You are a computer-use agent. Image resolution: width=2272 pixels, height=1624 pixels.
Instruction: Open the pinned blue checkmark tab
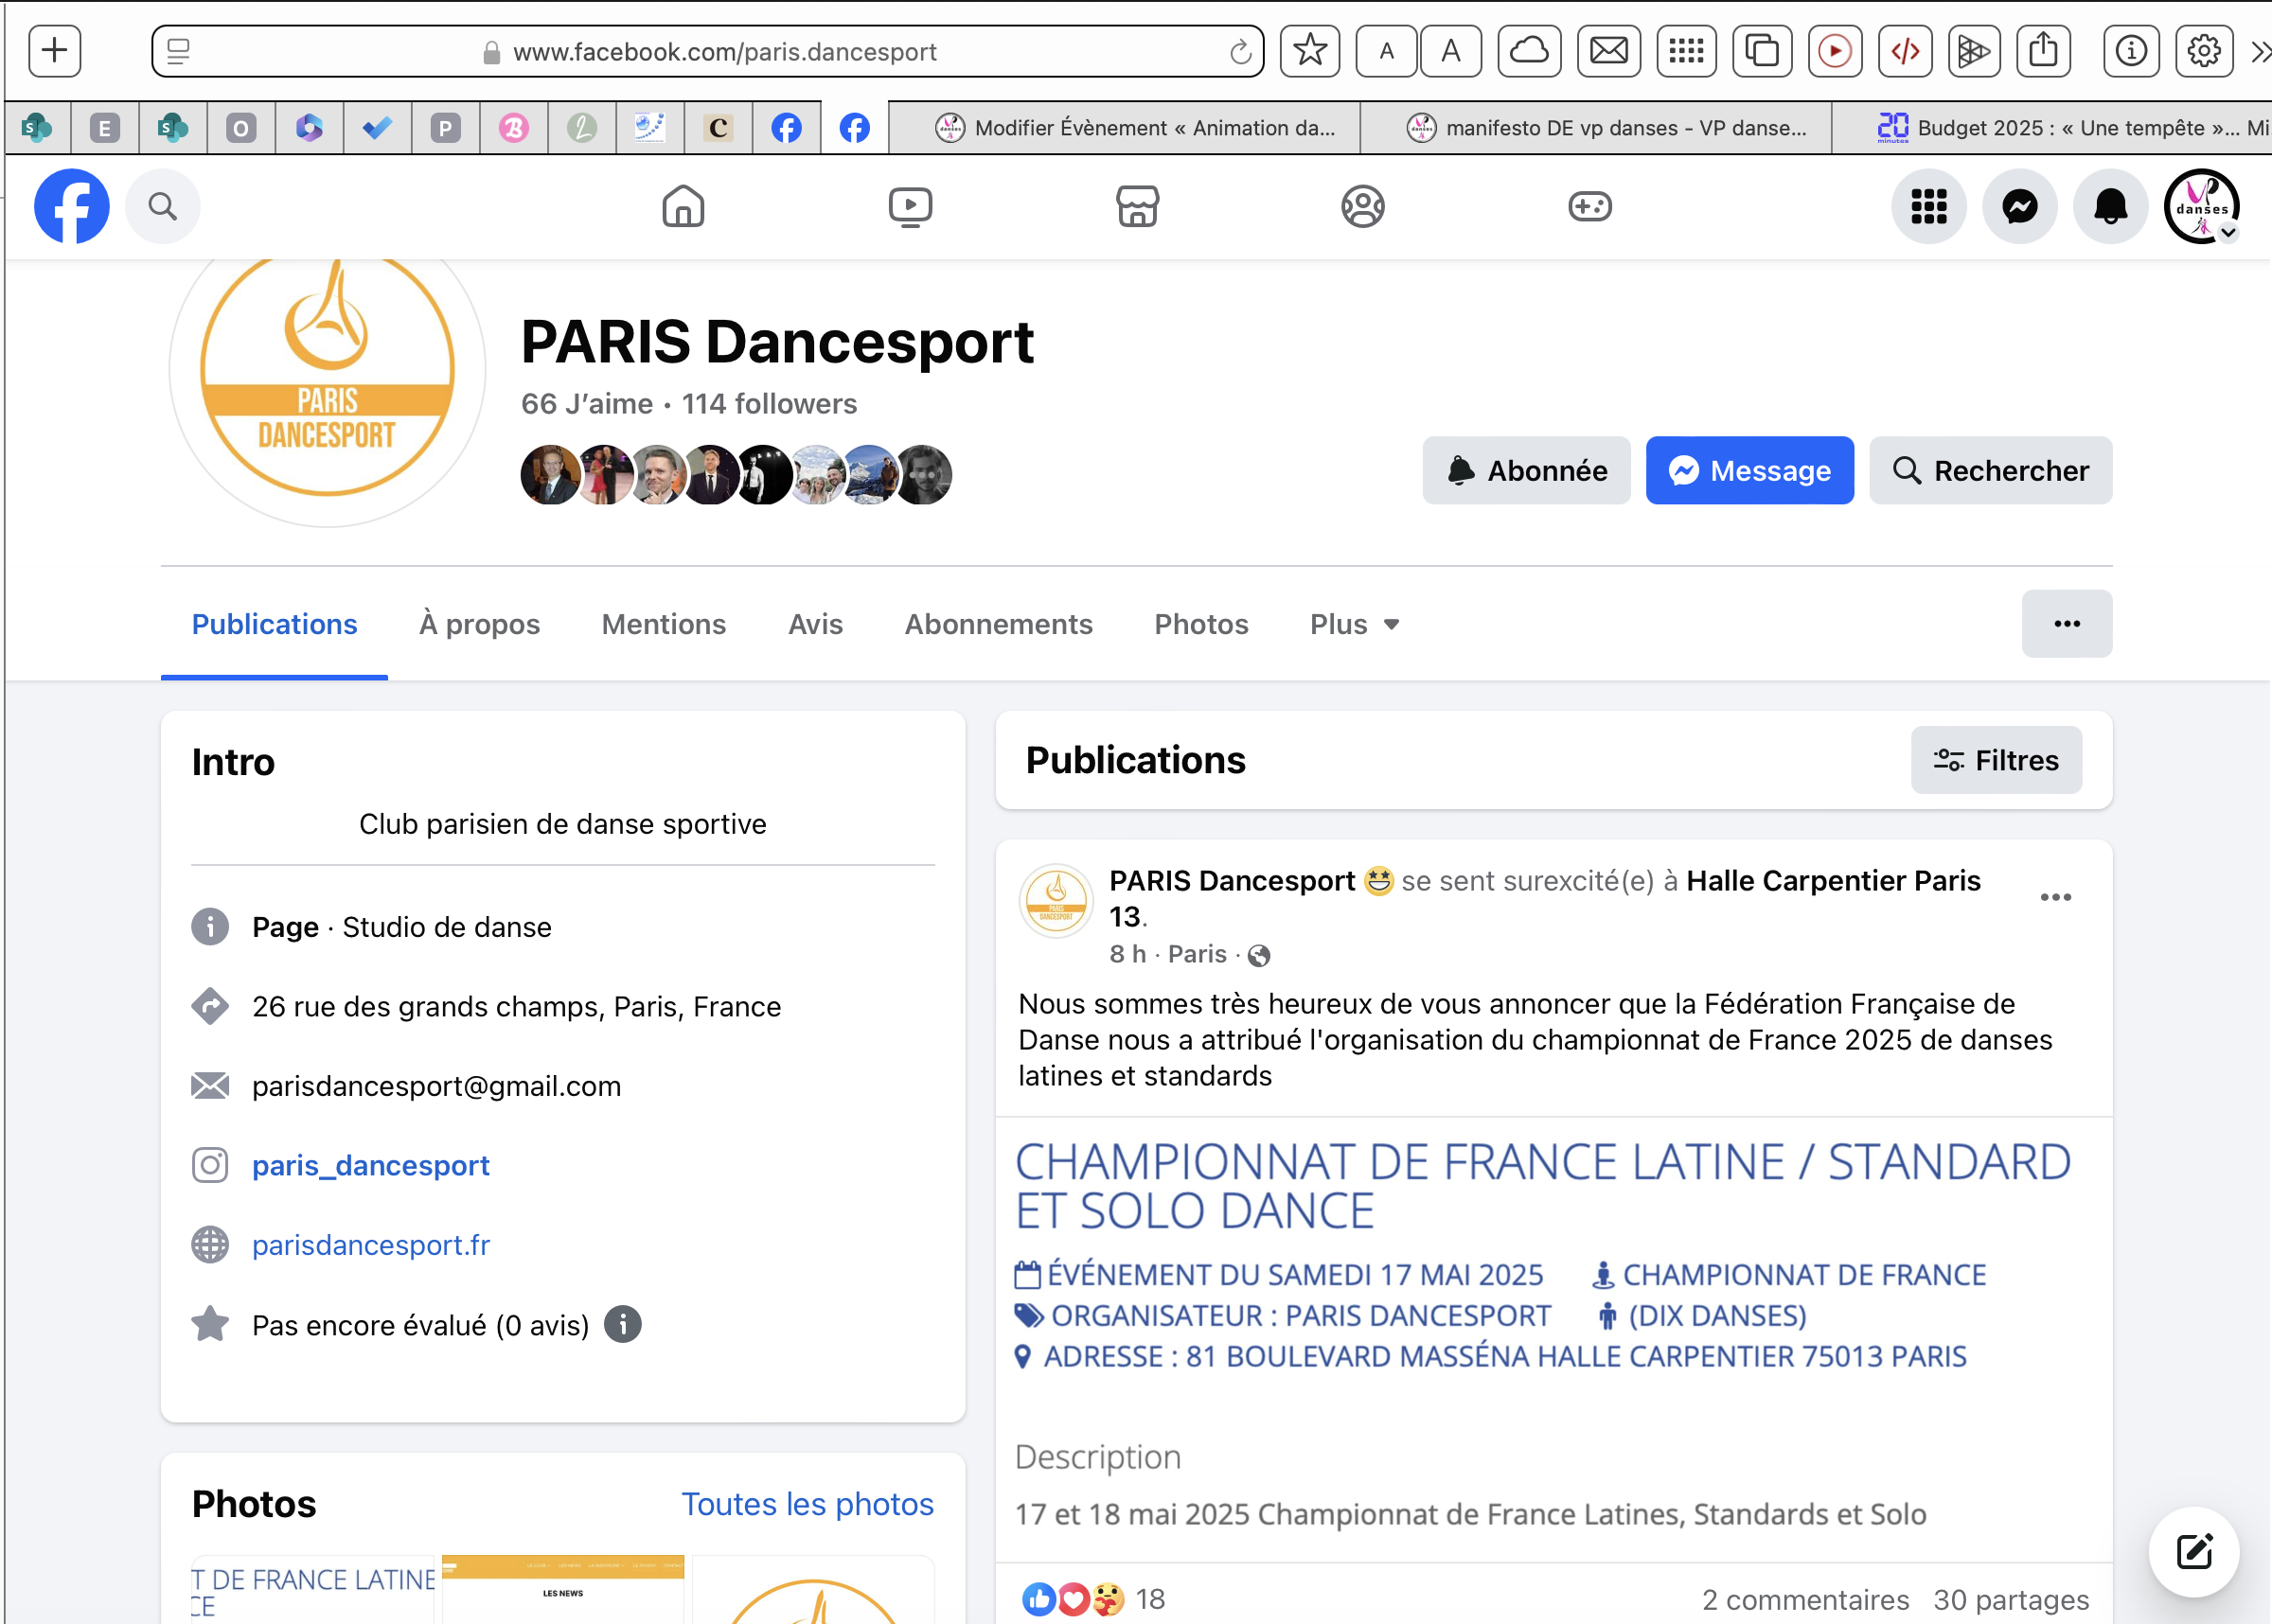pos(377,128)
